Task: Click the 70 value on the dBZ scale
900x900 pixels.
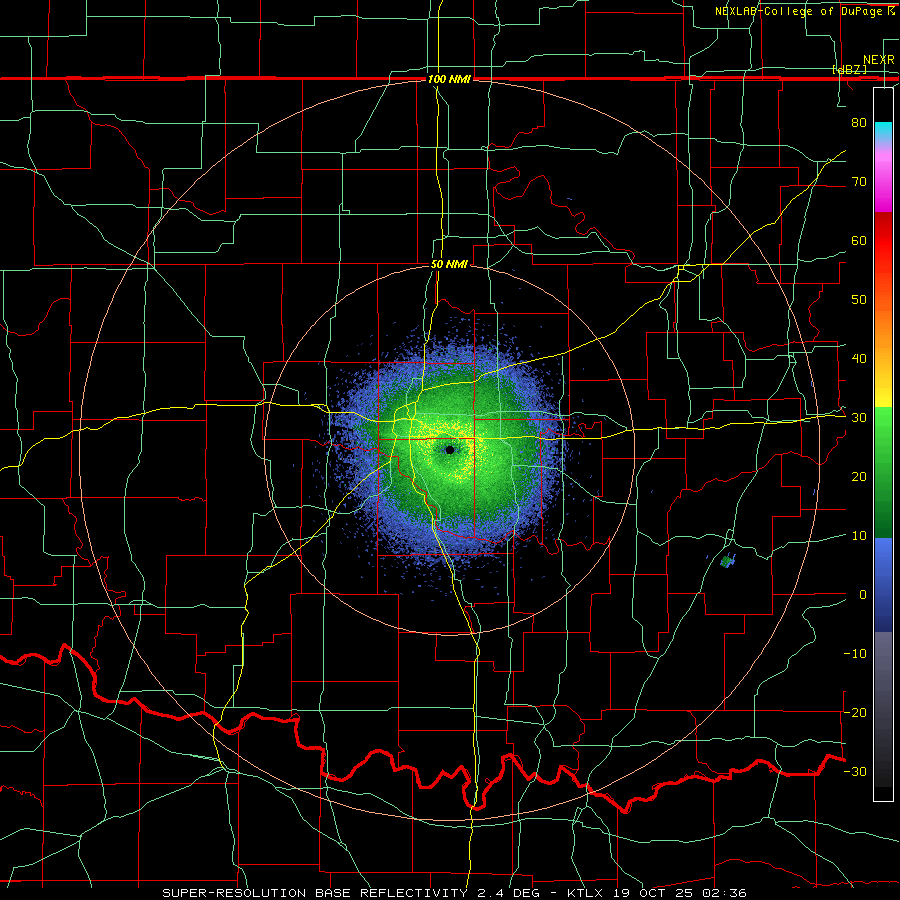Action: pyautogui.click(x=859, y=181)
